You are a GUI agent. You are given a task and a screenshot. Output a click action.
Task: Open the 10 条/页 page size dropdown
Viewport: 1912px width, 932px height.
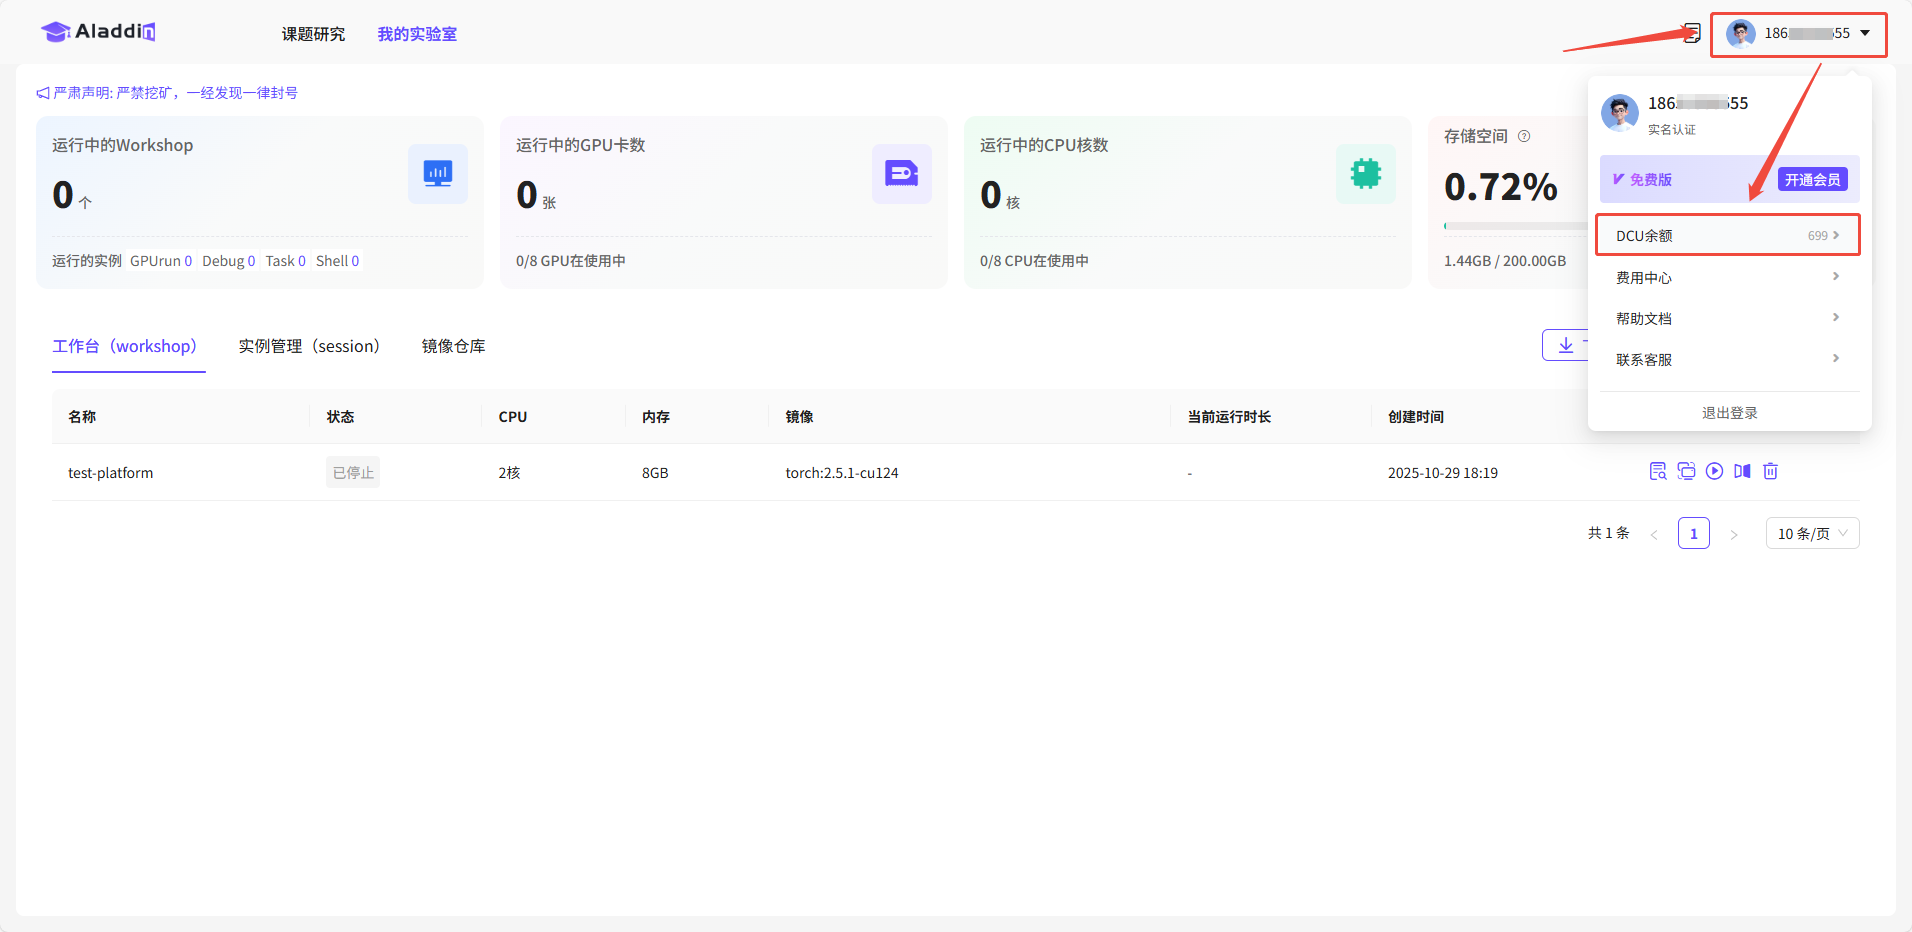coord(1812,533)
